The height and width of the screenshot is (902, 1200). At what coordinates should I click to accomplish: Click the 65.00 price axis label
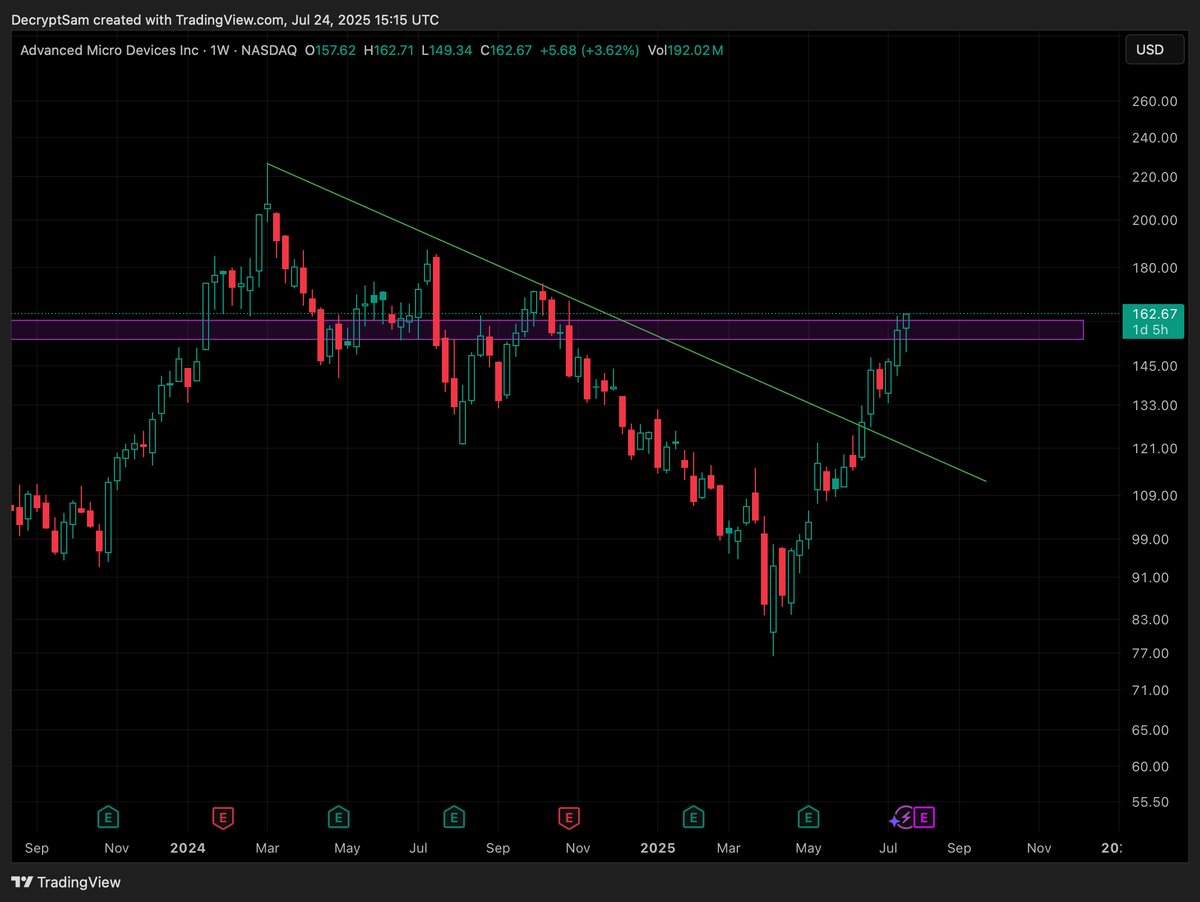click(x=1151, y=730)
